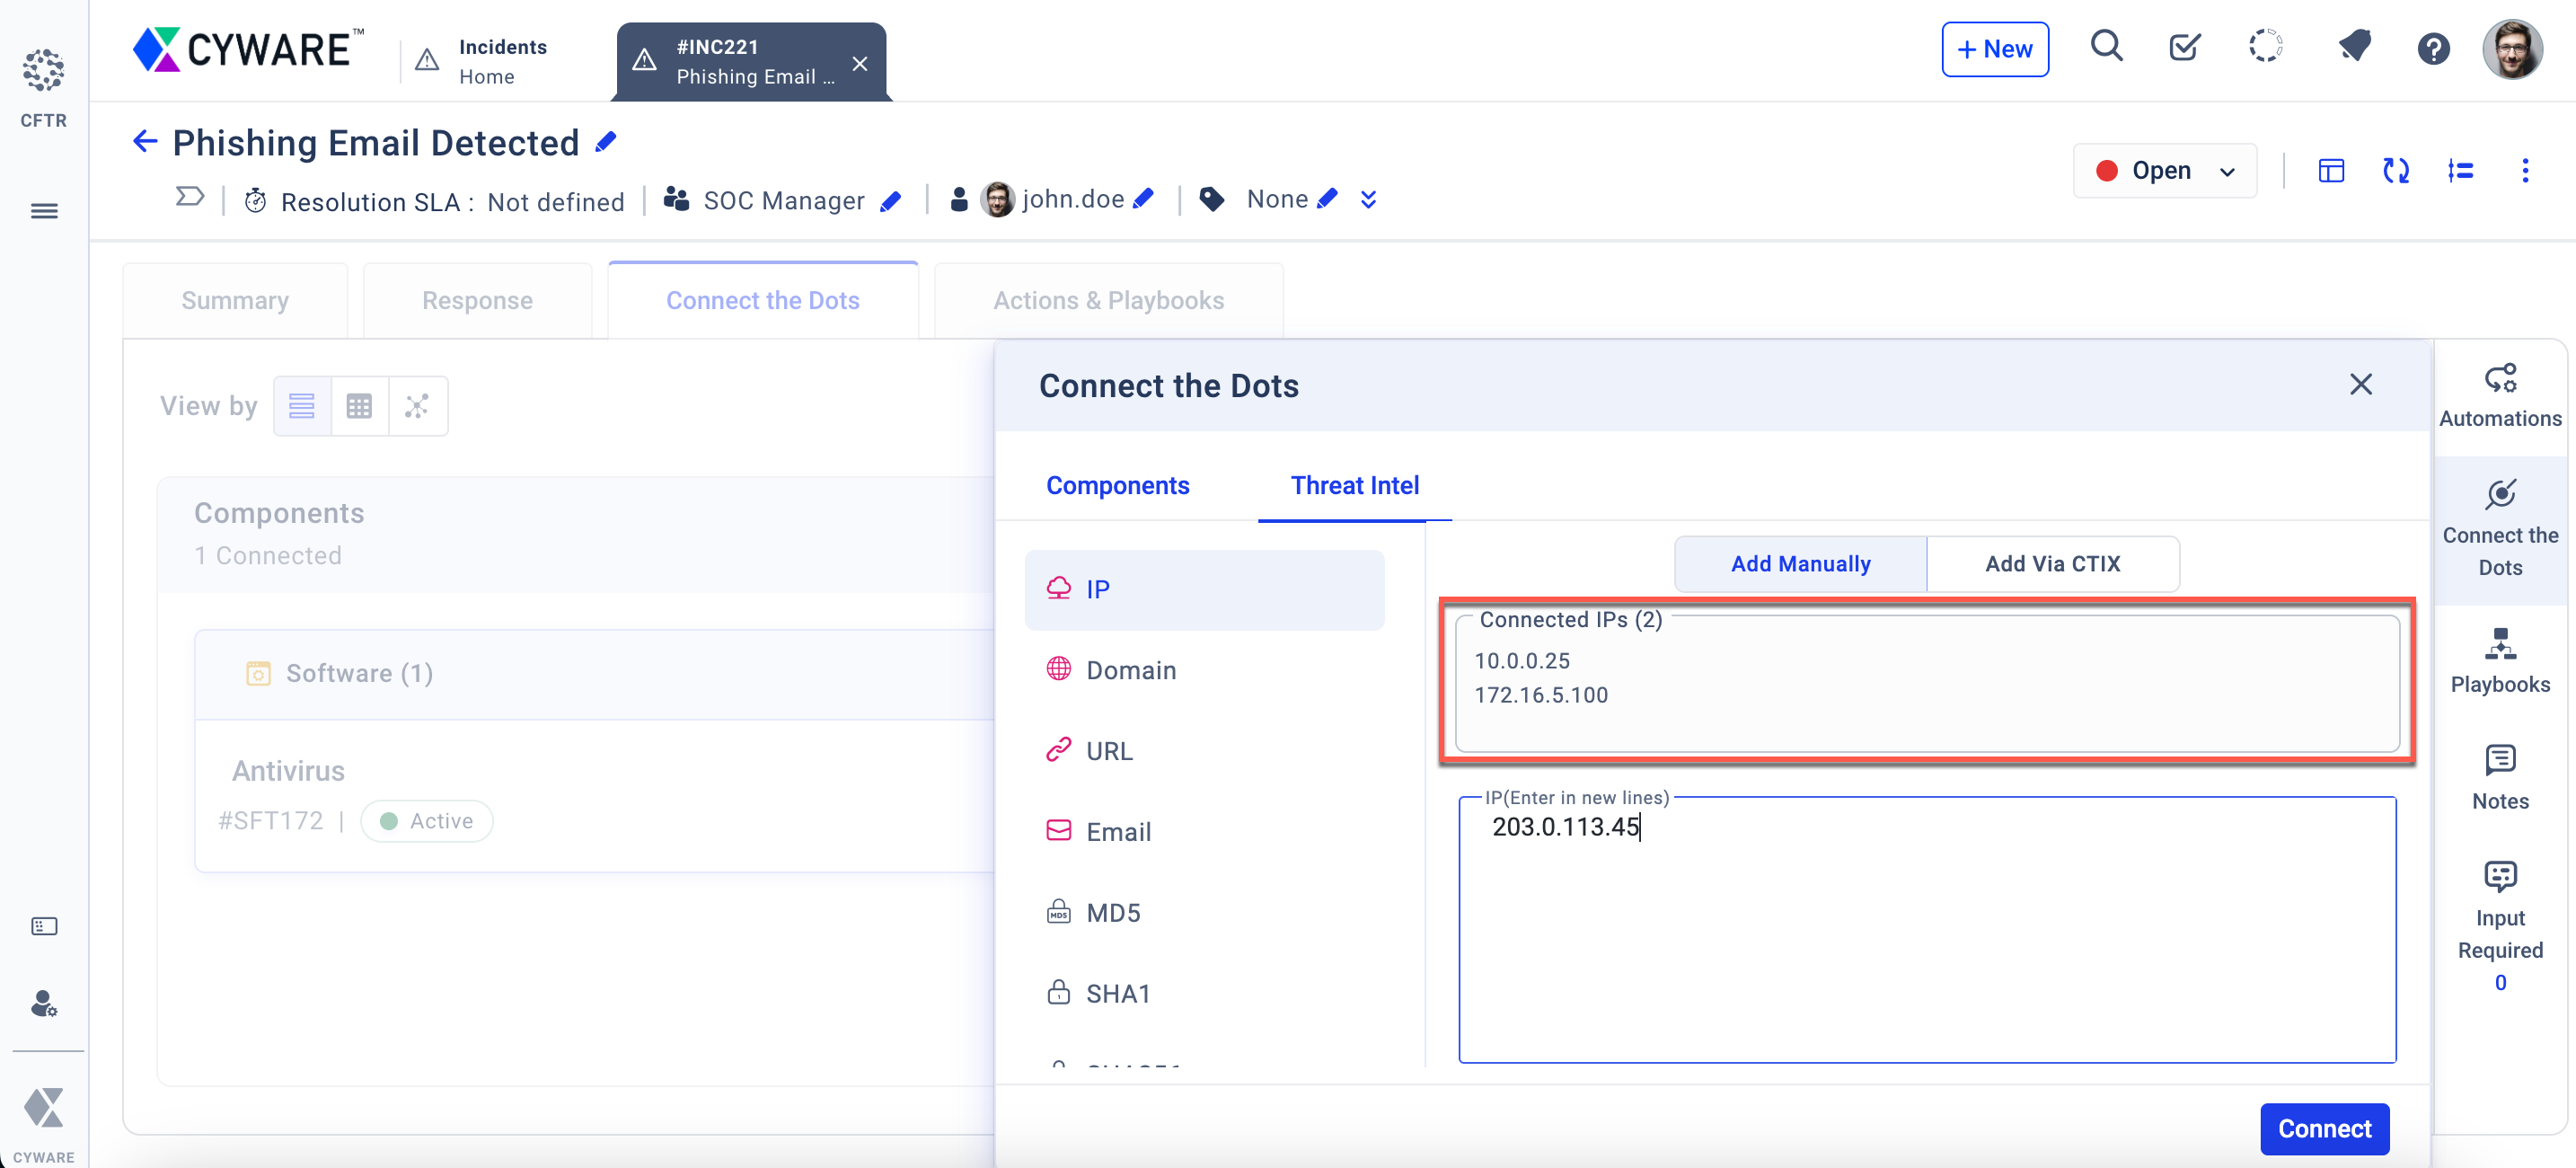Open Notes panel in right sidebar
This screenshot has width=2576, height=1168.
[2499, 778]
